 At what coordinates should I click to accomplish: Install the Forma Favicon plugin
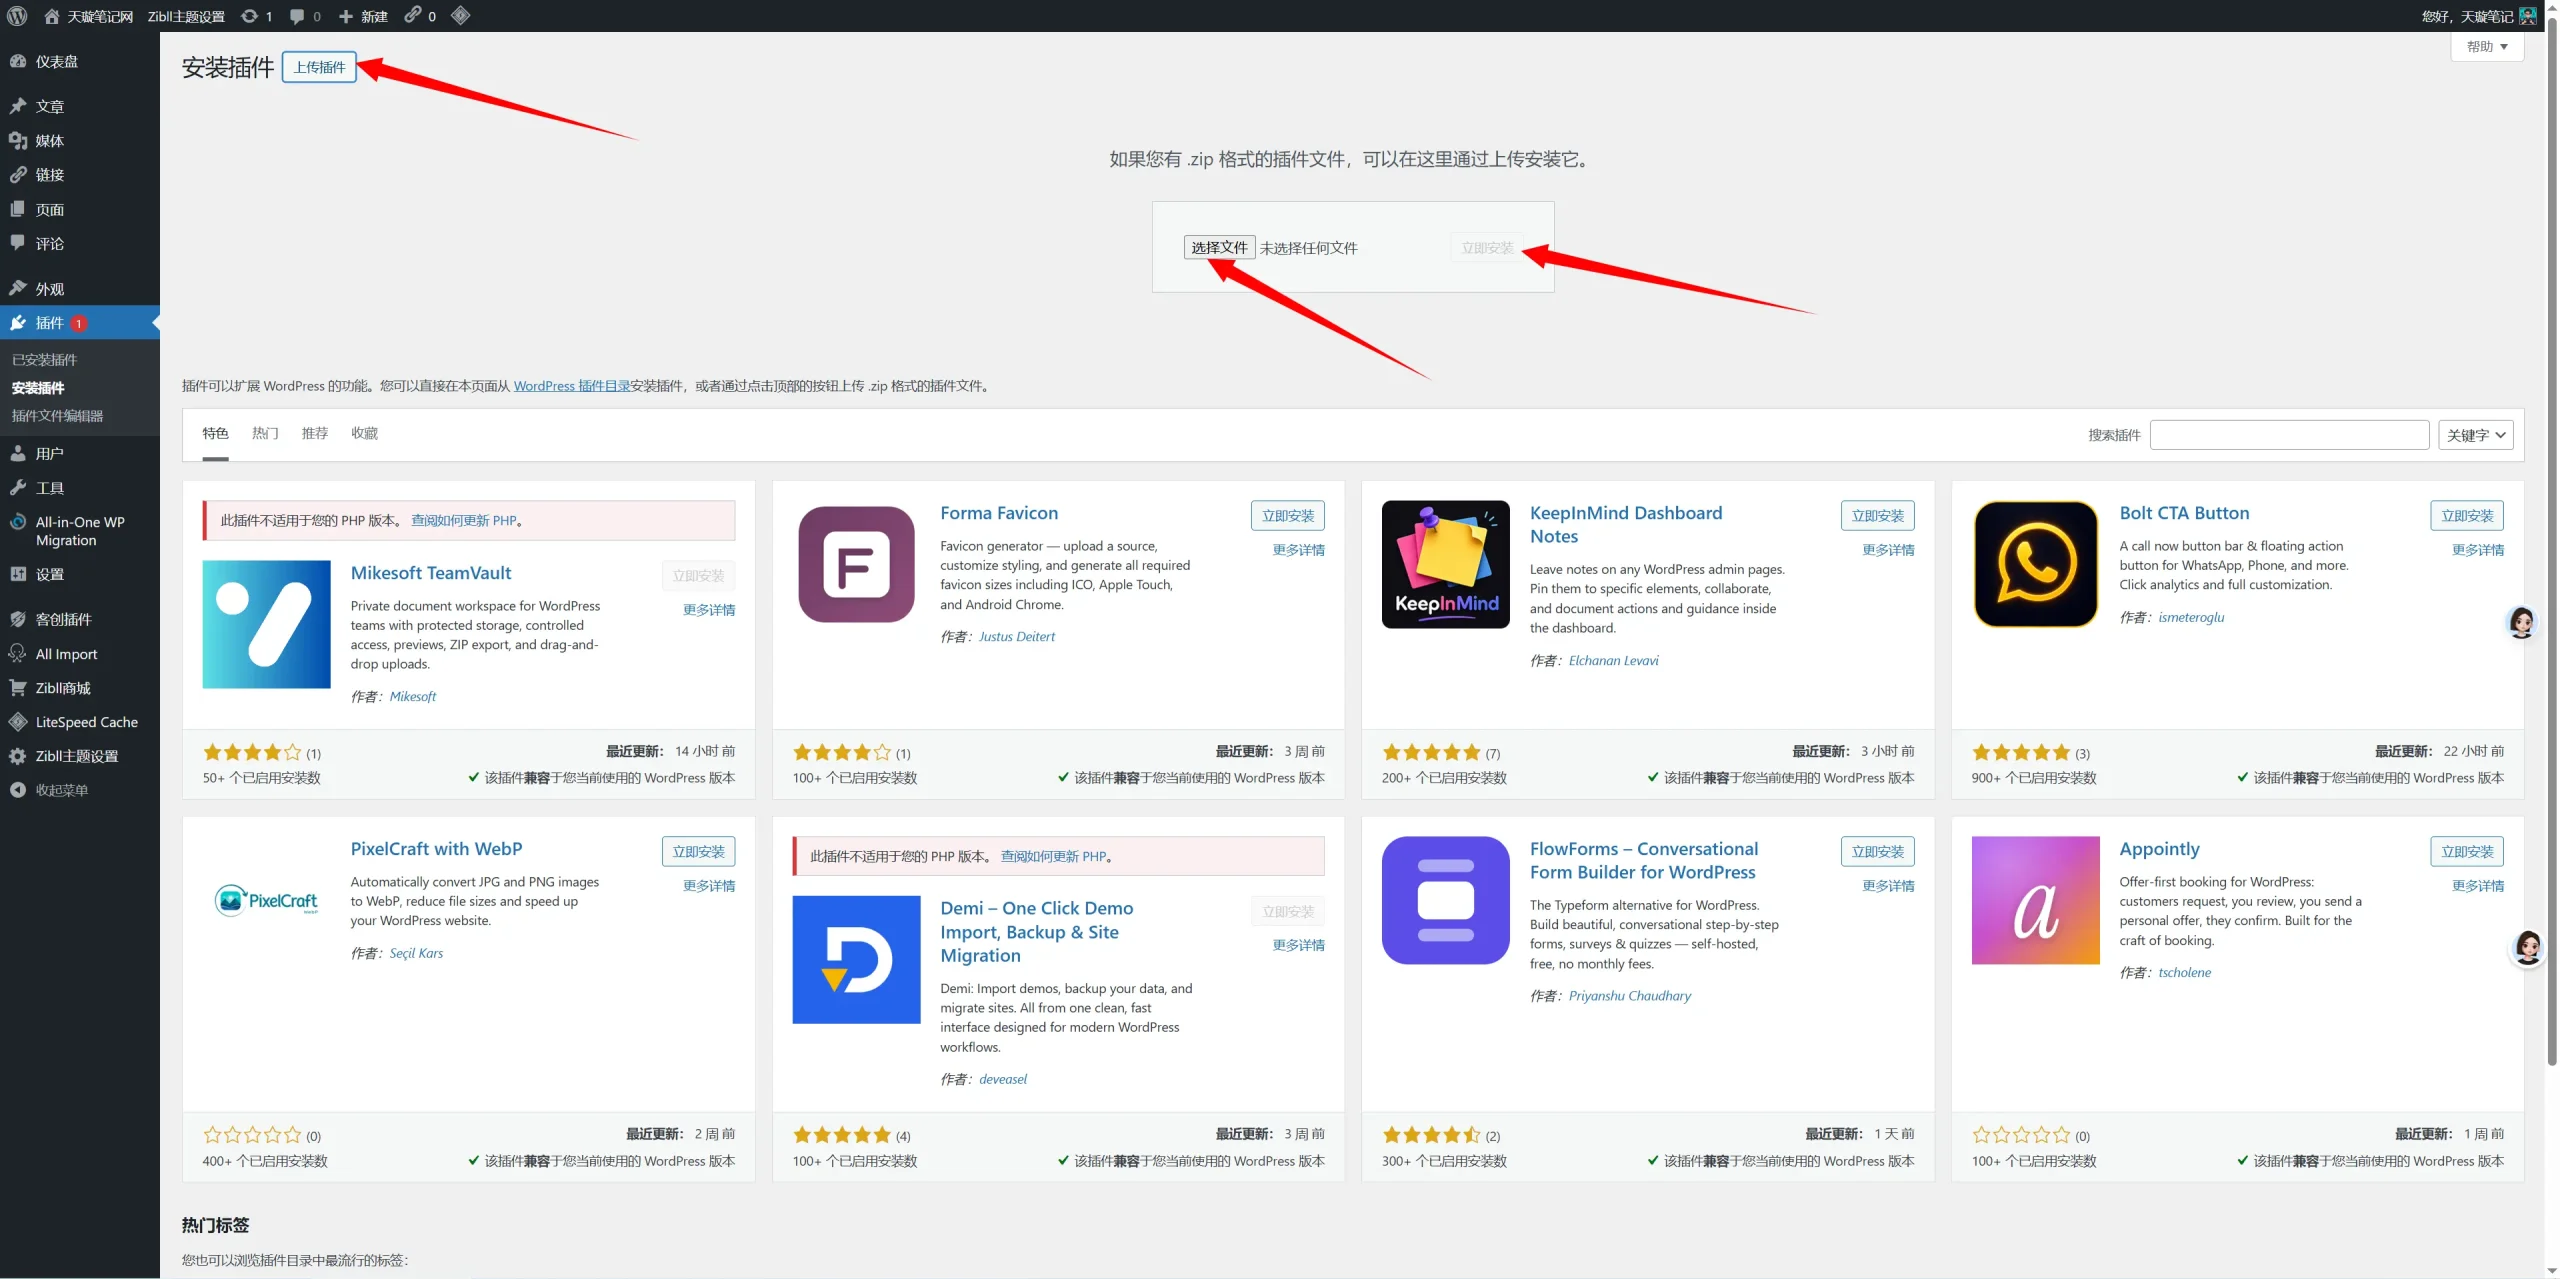(1288, 516)
